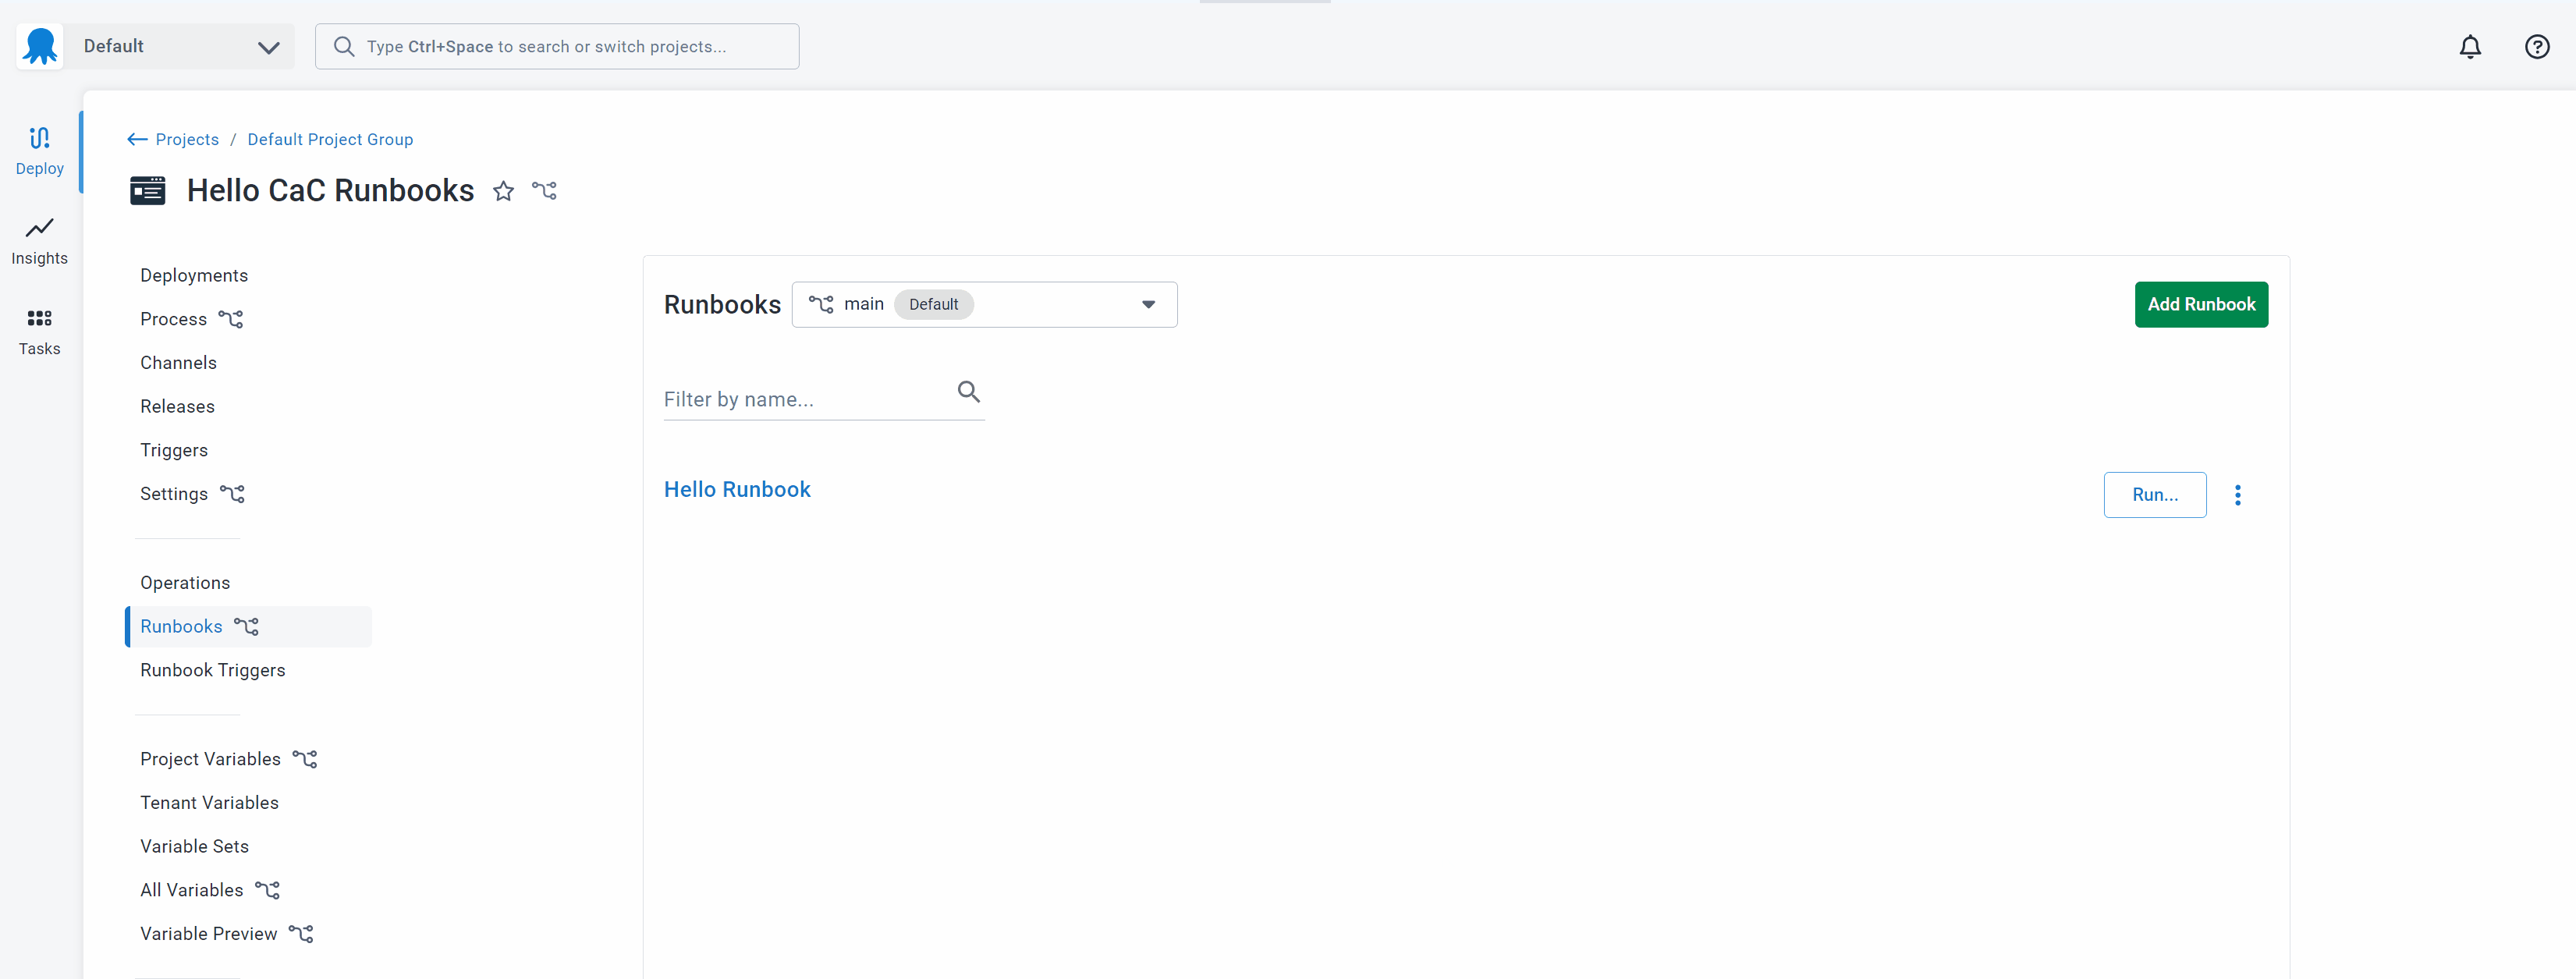Image resolution: width=2576 pixels, height=979 pixels.
Task: Select Runbook Triggers in the sidebar
Action: pyautogui.click(x=212, y=670)
